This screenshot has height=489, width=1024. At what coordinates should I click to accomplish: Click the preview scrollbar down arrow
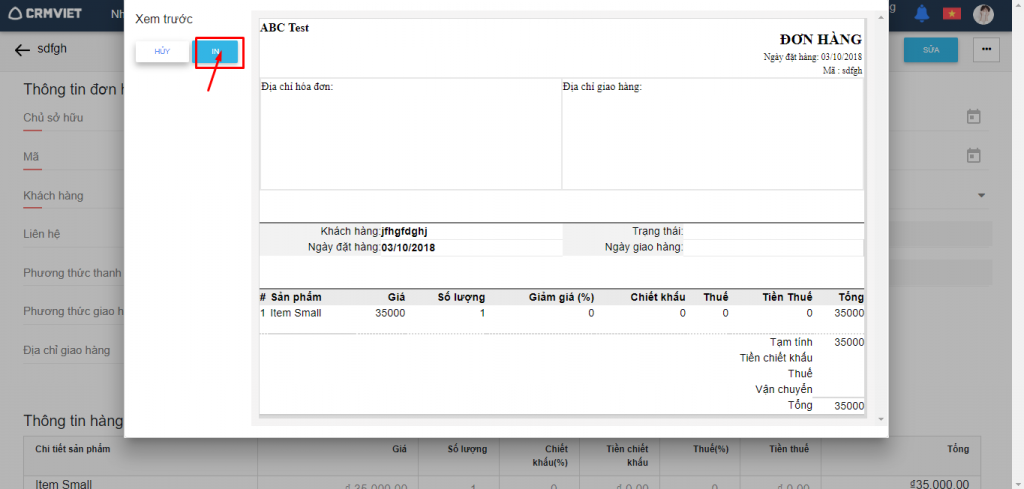880,419
